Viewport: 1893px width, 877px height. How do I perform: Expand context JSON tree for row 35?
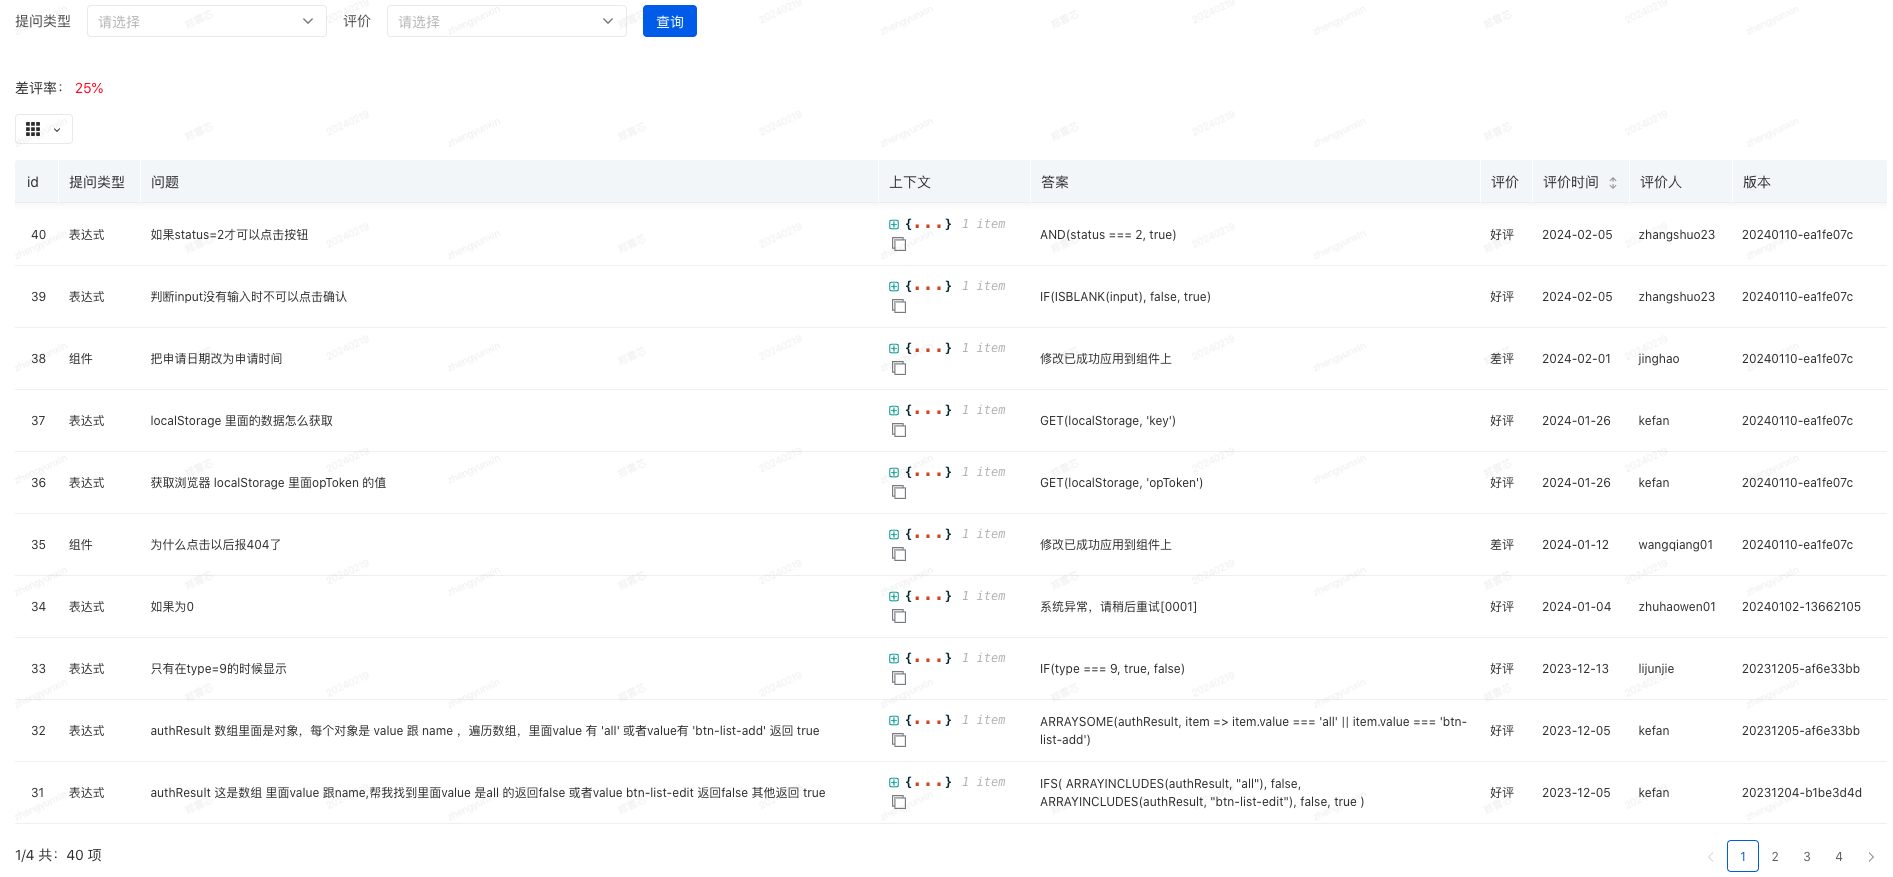pos(894,534)
